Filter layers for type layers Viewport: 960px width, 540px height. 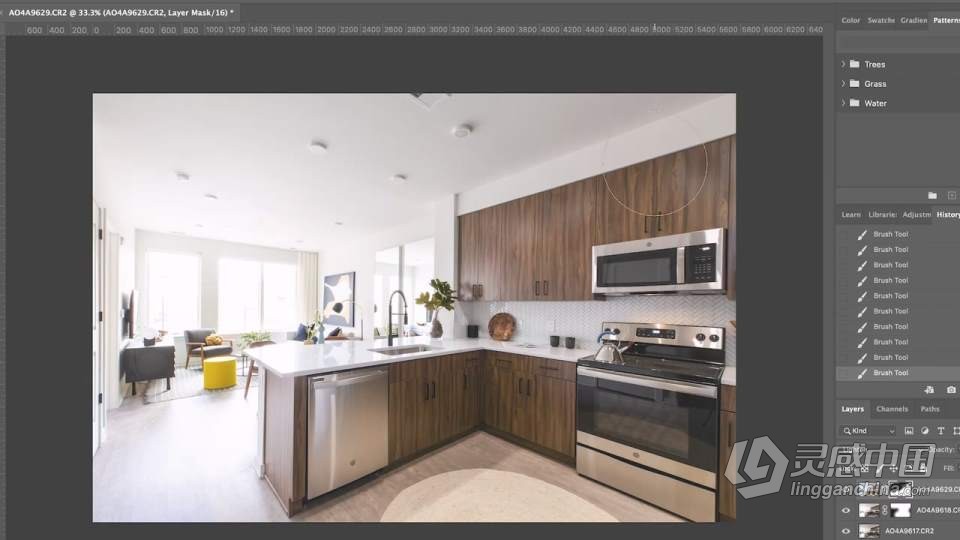pyautogui.click(x=941, y=431)
